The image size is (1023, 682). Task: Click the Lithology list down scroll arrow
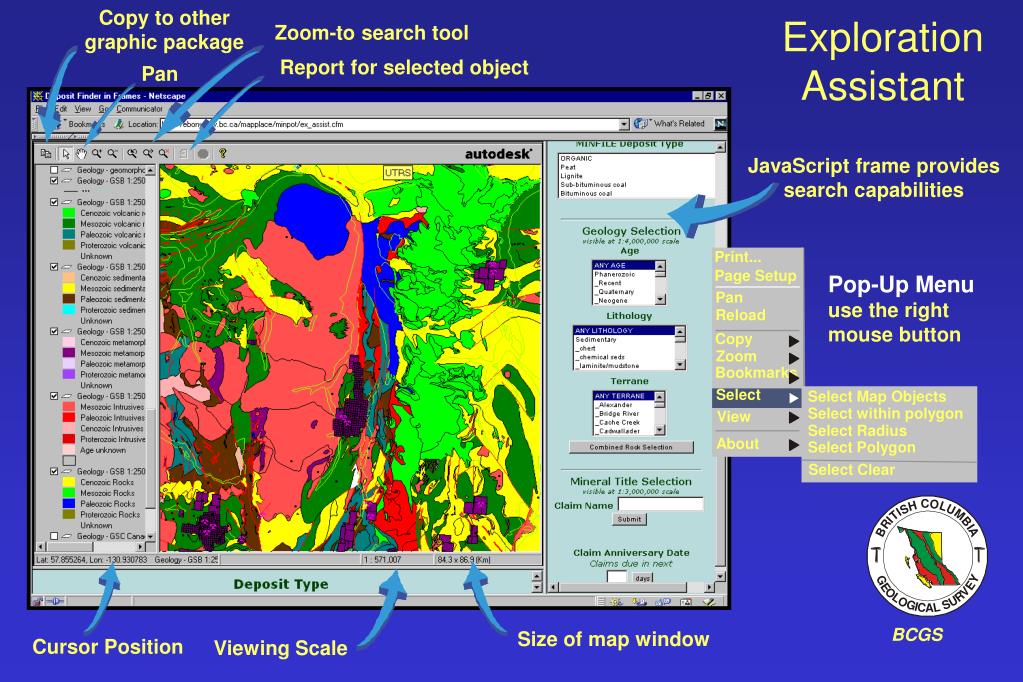click(680, 365)
